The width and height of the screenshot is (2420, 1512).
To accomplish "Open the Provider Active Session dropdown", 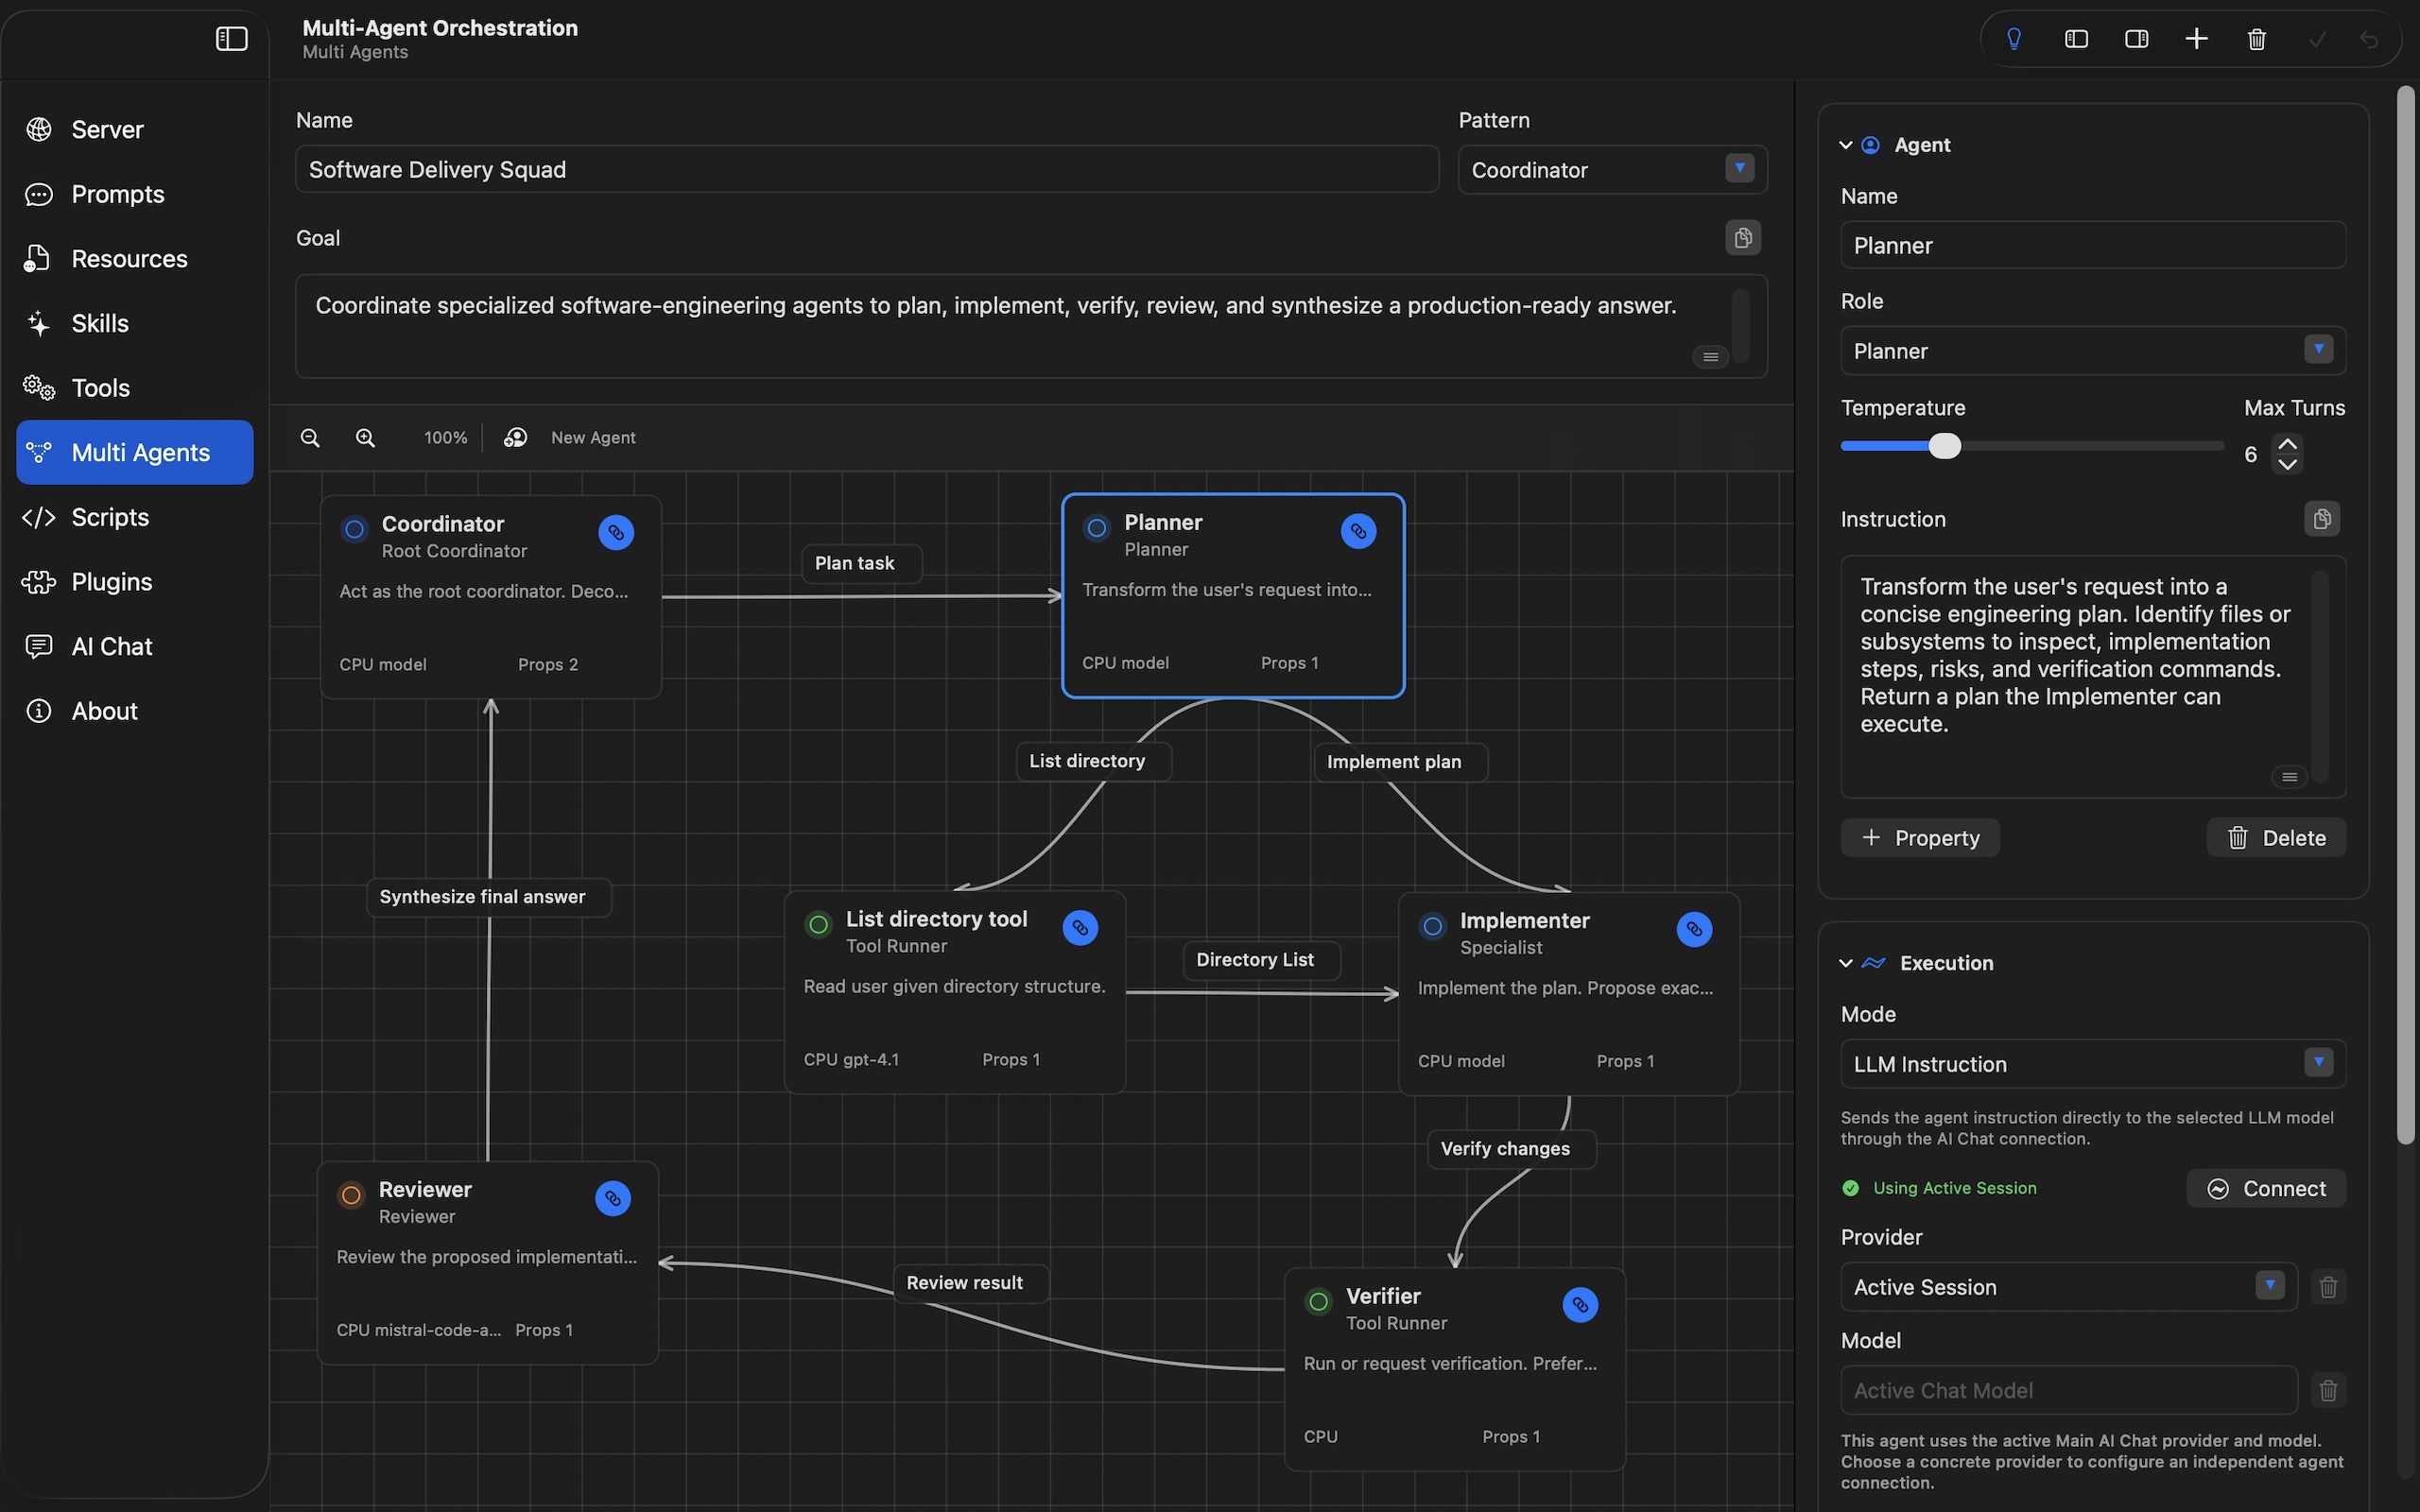I will (2069, 1287).
